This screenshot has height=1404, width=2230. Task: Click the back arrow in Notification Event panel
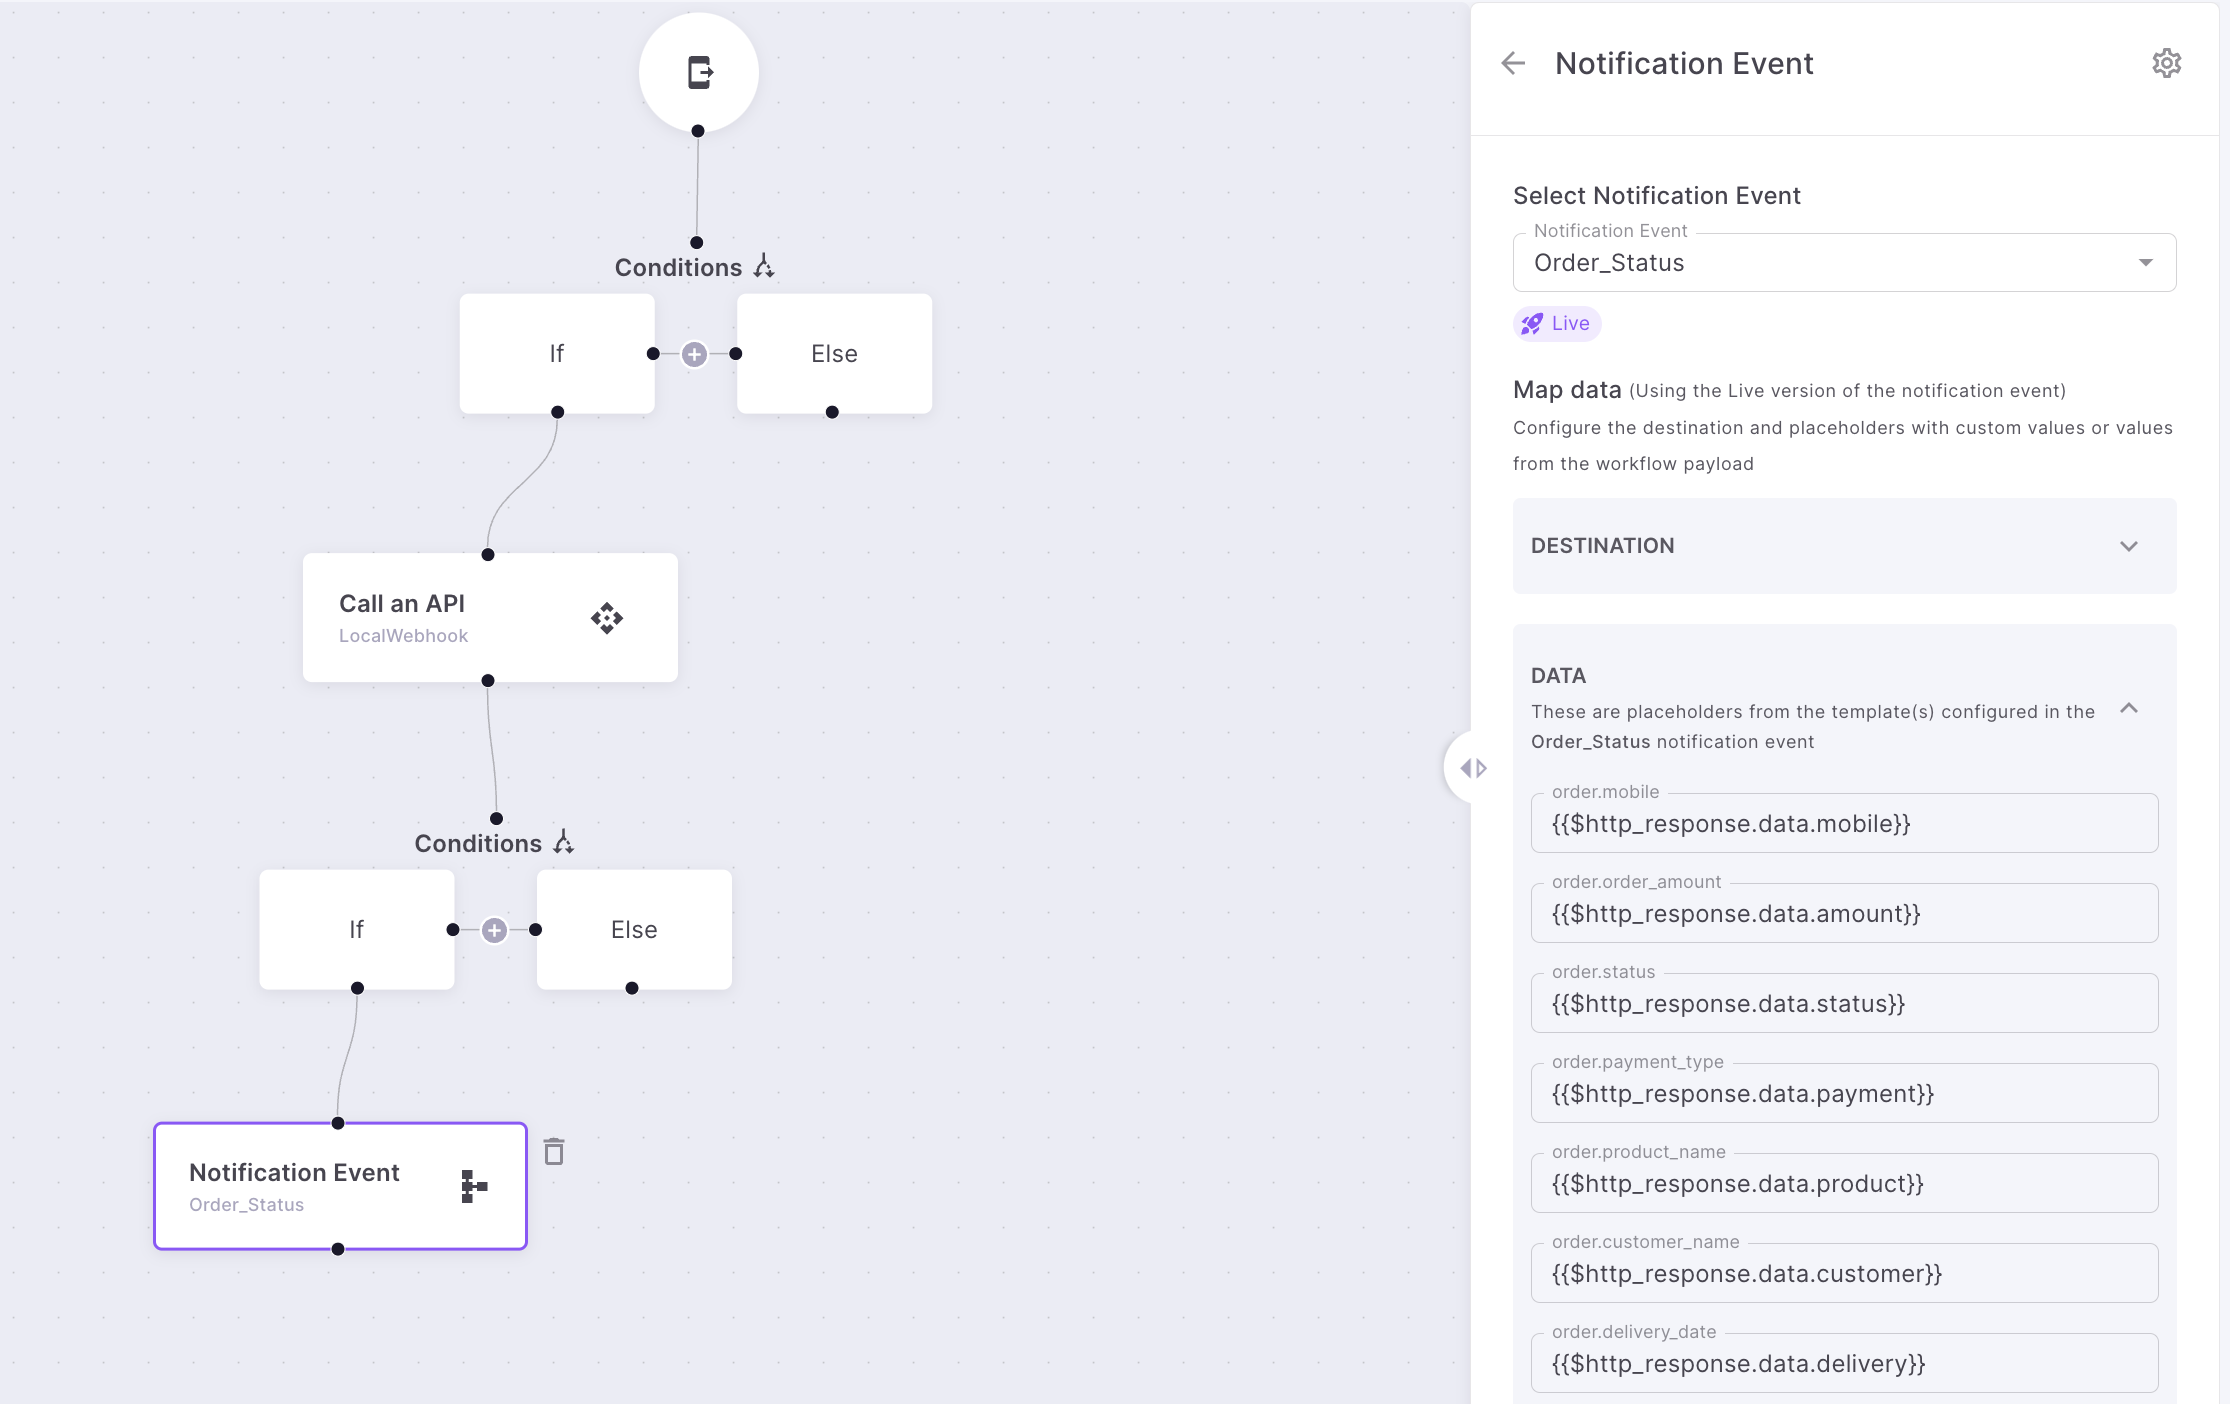1513,64
